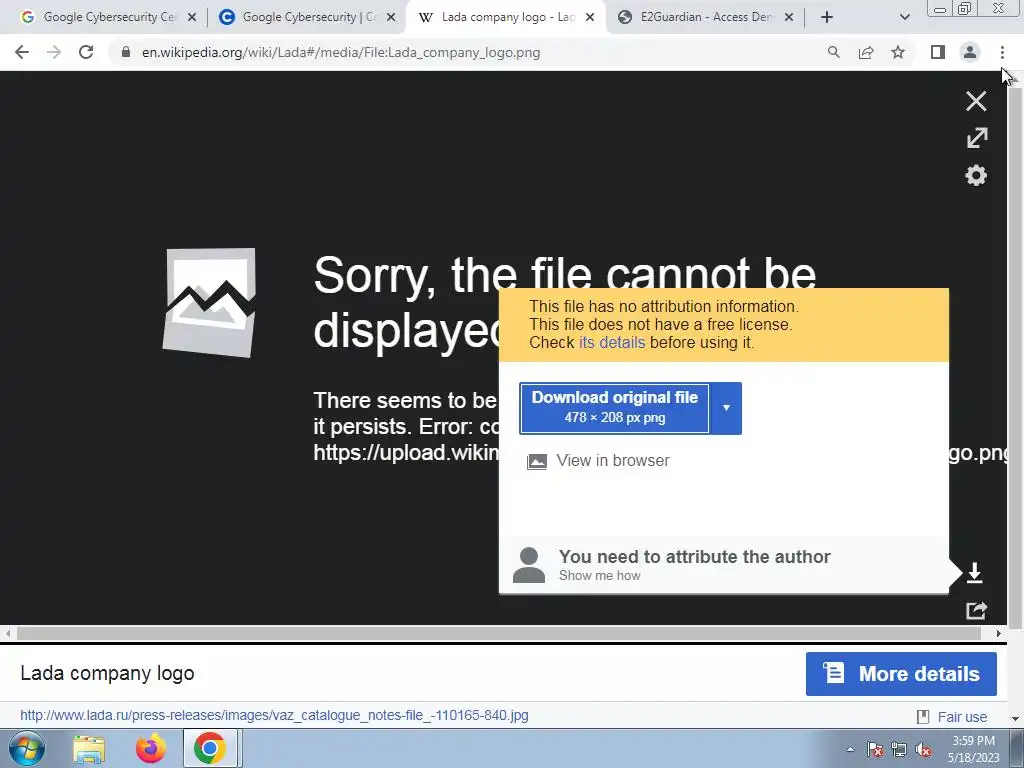Click Action Center flag tray icon
The width and height of the screenshot is (1024, 768).
[x=875, y=750]
